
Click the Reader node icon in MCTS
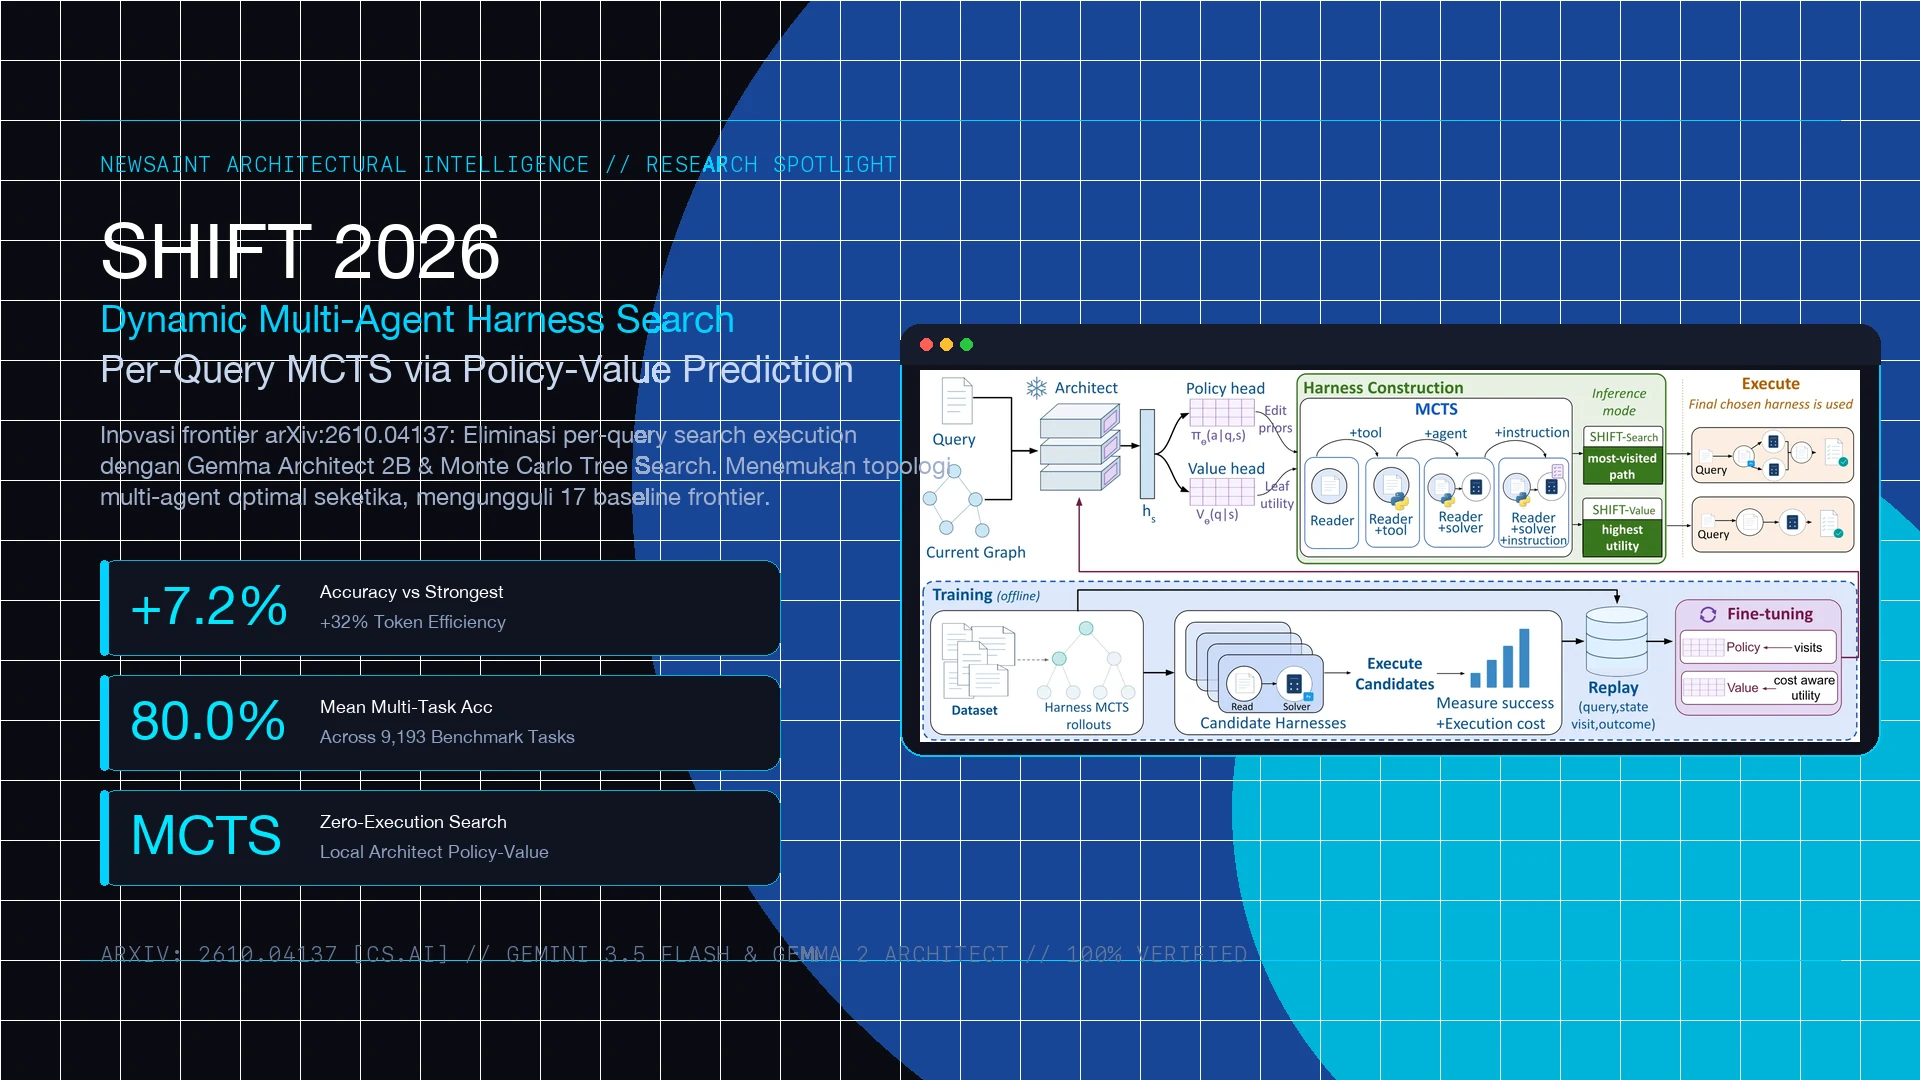tap(1329, 486)
